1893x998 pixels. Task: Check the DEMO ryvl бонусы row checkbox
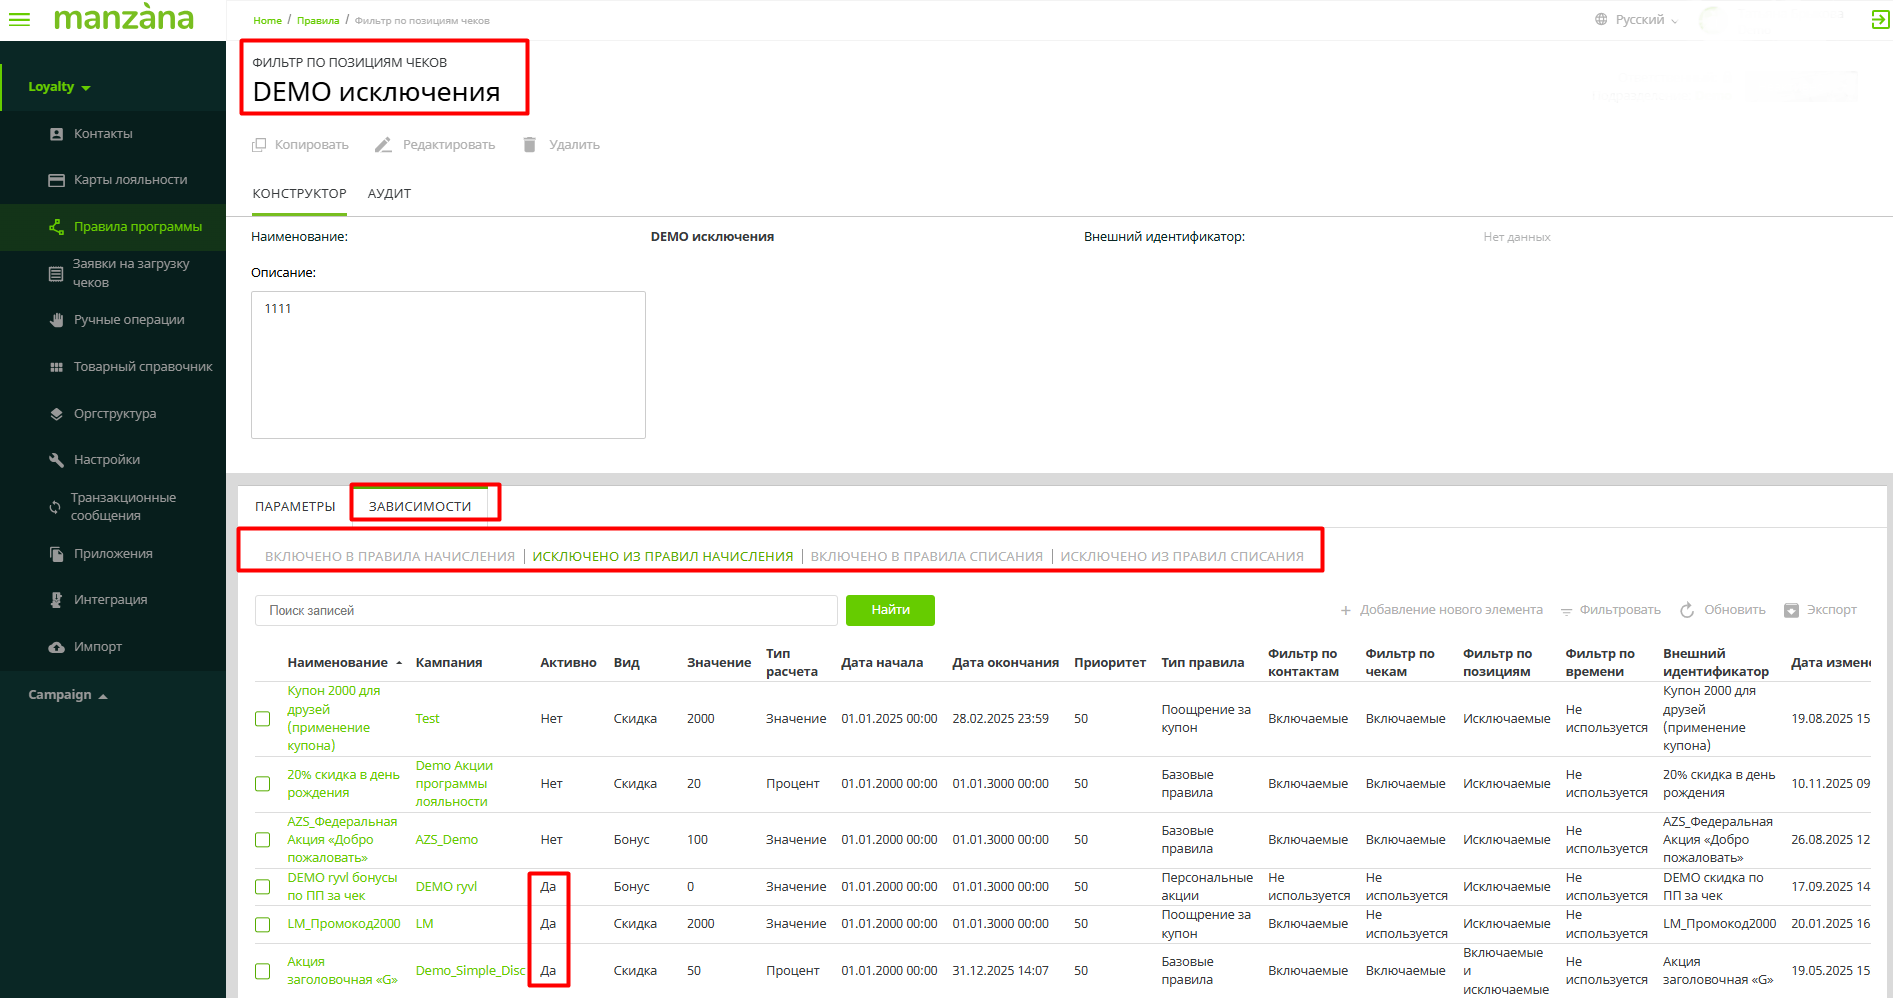(x=263, y=887)
